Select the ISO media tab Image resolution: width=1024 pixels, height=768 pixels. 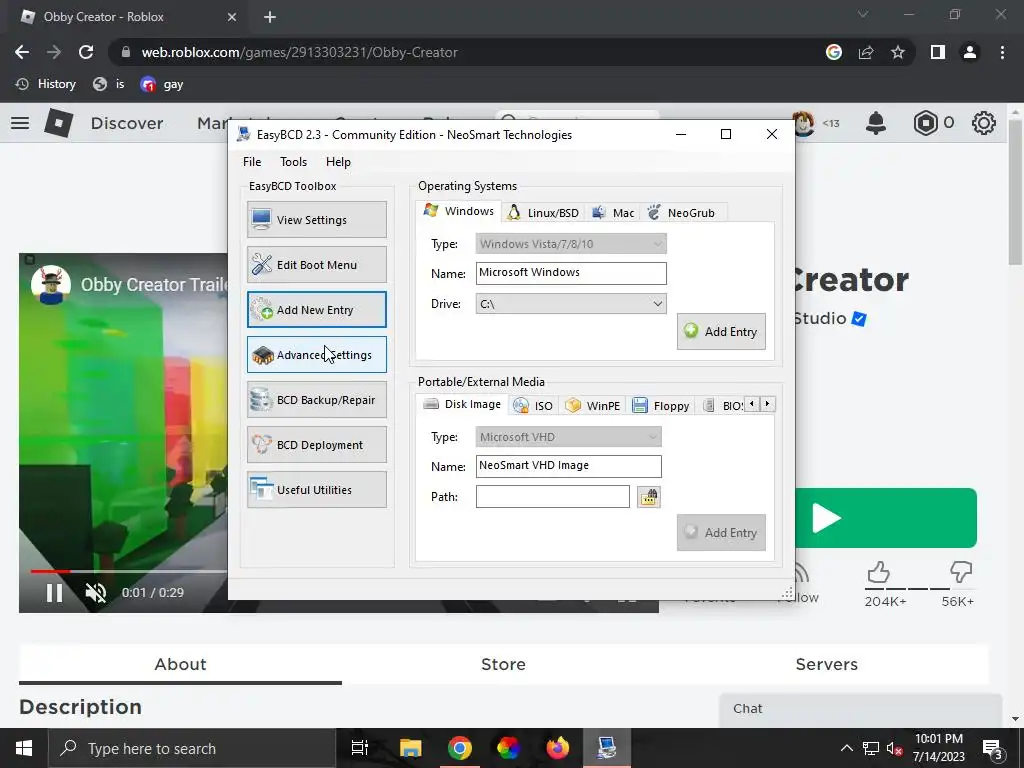[533, 406]
